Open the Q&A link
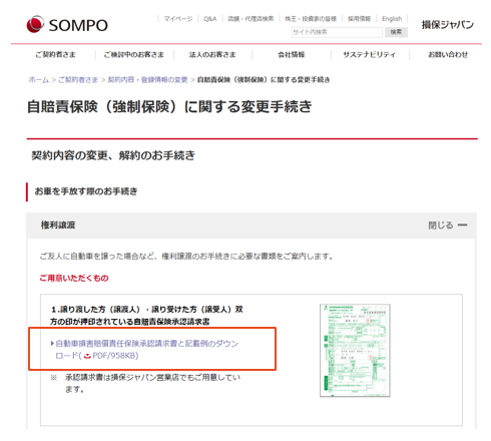491x441 pixels. tap(210, 19)
